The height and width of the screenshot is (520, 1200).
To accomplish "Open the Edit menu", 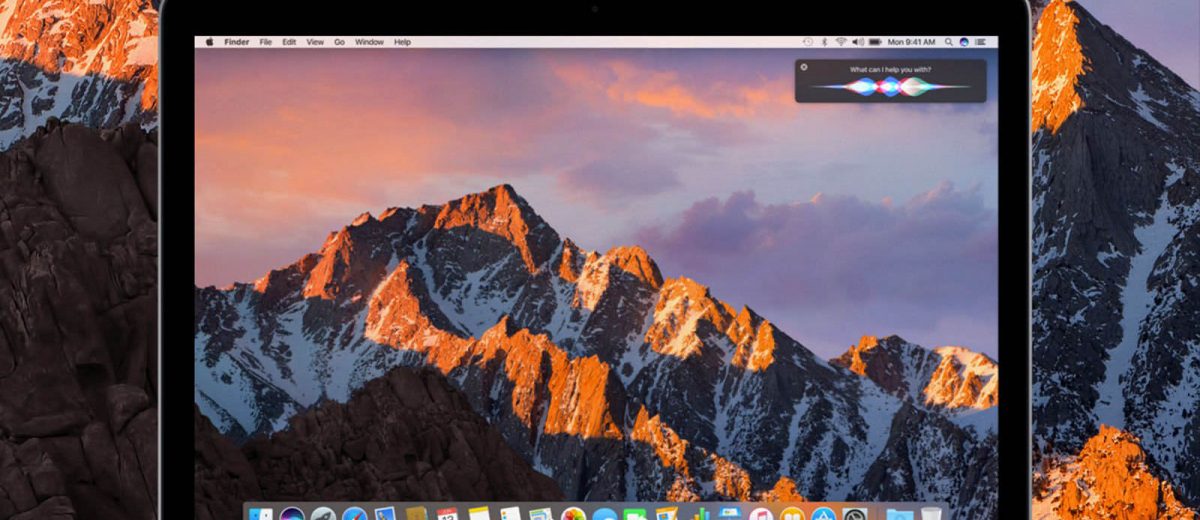I will 289,42.
